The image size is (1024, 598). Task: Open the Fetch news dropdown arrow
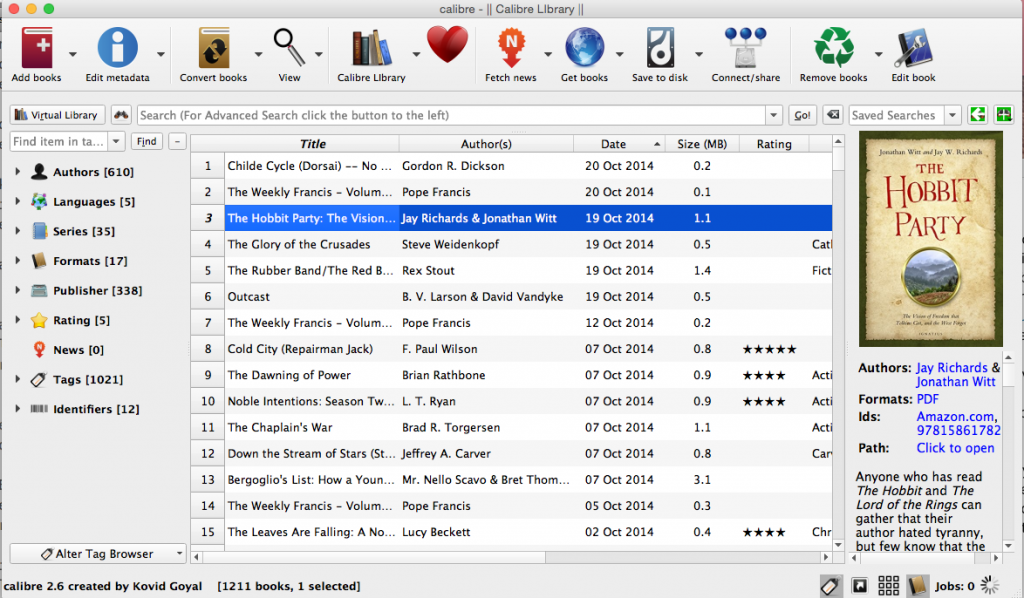pos(548,54)
